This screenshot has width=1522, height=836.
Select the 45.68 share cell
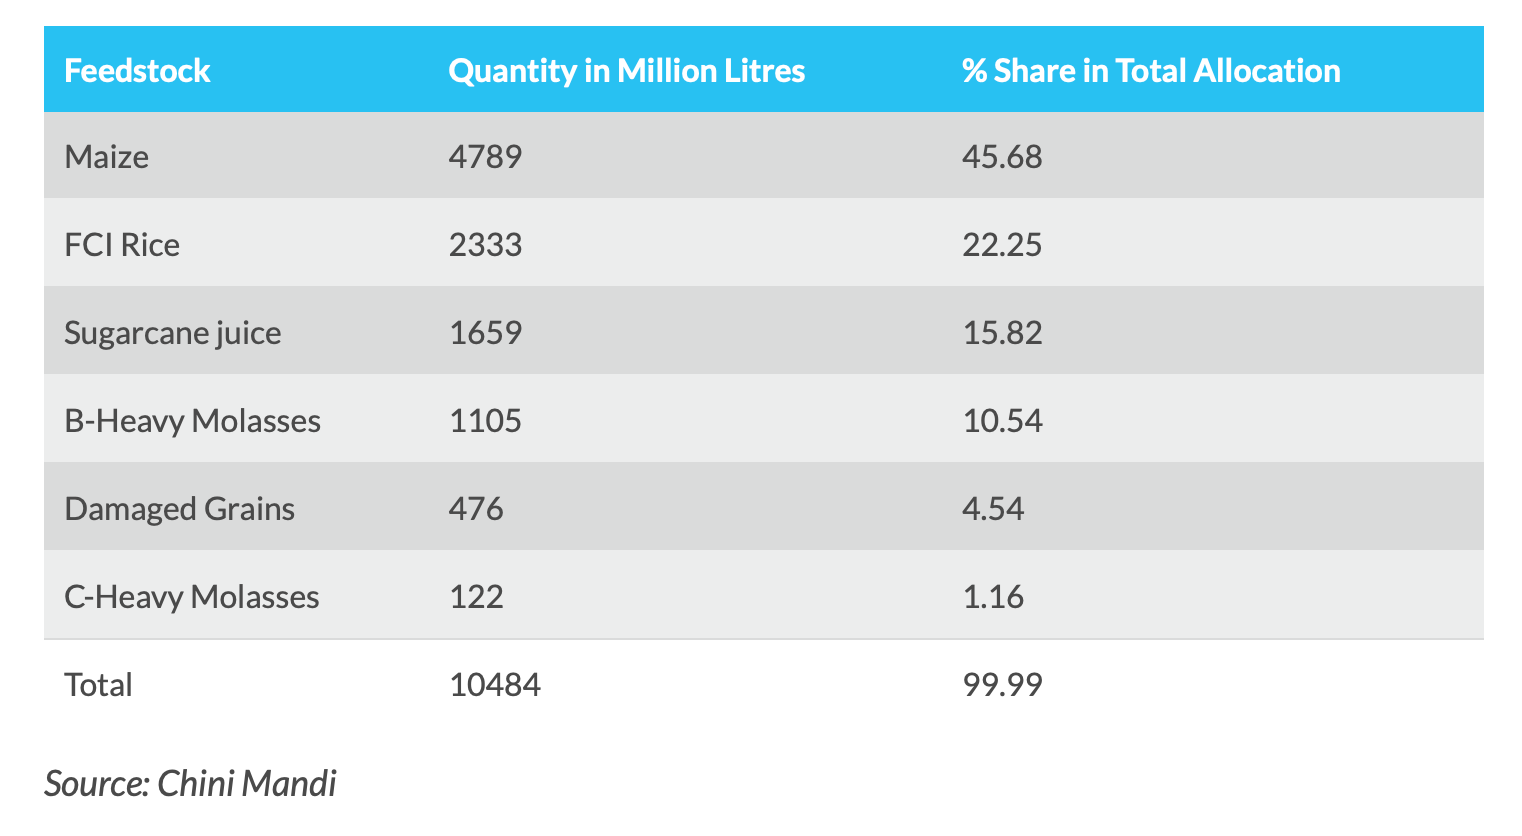1002,157
